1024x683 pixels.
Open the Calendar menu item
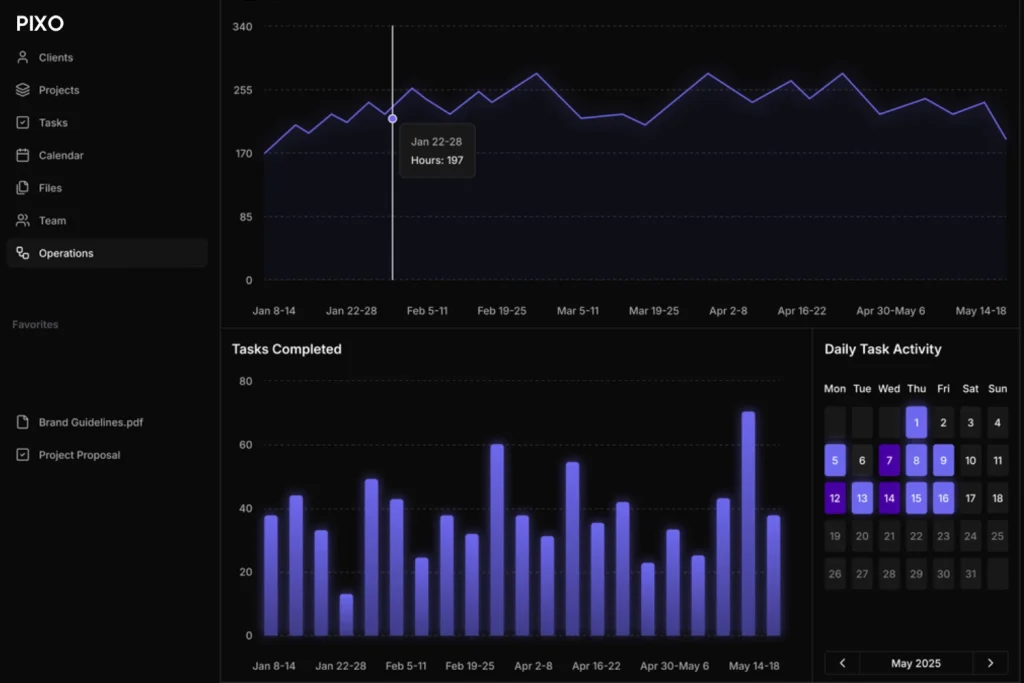(107, 155)
